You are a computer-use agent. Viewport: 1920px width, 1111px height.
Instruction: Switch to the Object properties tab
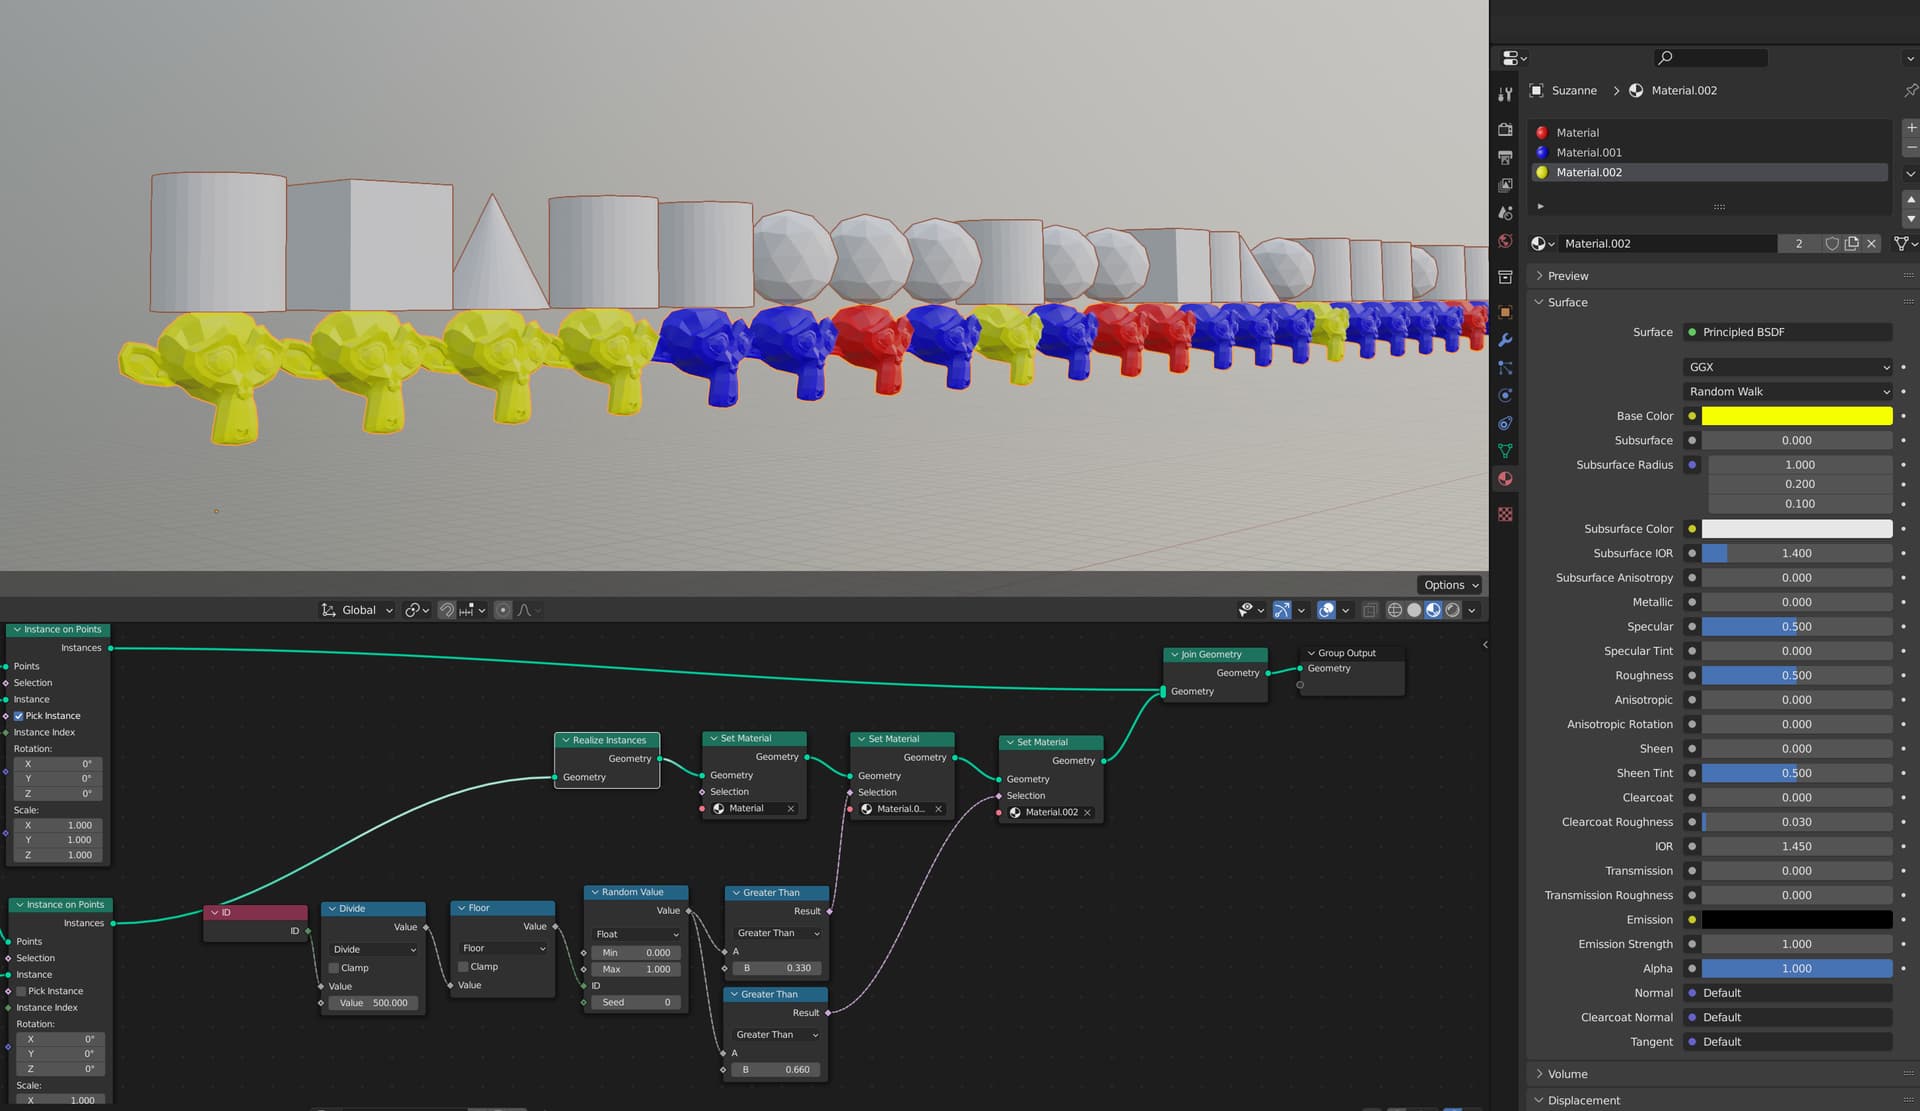coord(1505,311)
